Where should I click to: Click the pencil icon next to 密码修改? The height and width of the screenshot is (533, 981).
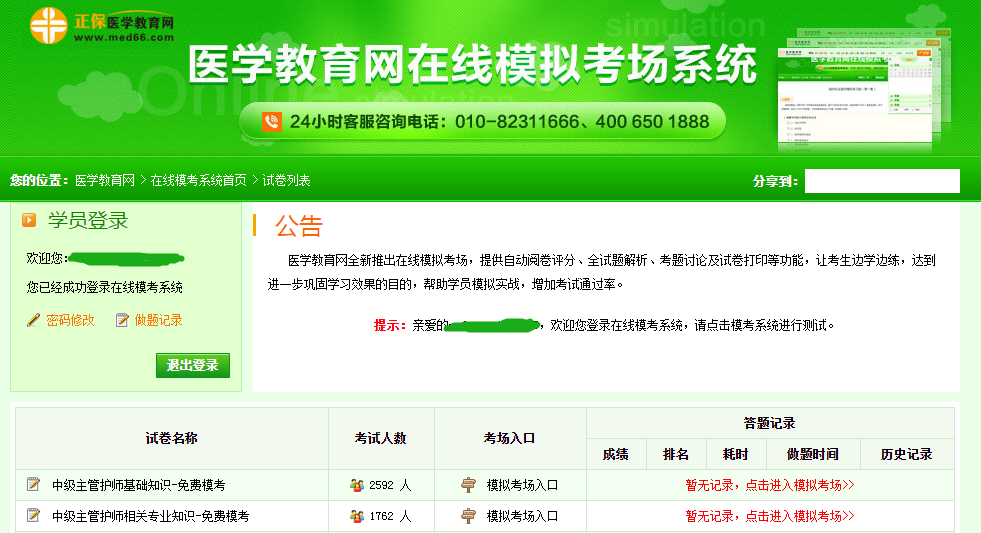coord(34,320)
